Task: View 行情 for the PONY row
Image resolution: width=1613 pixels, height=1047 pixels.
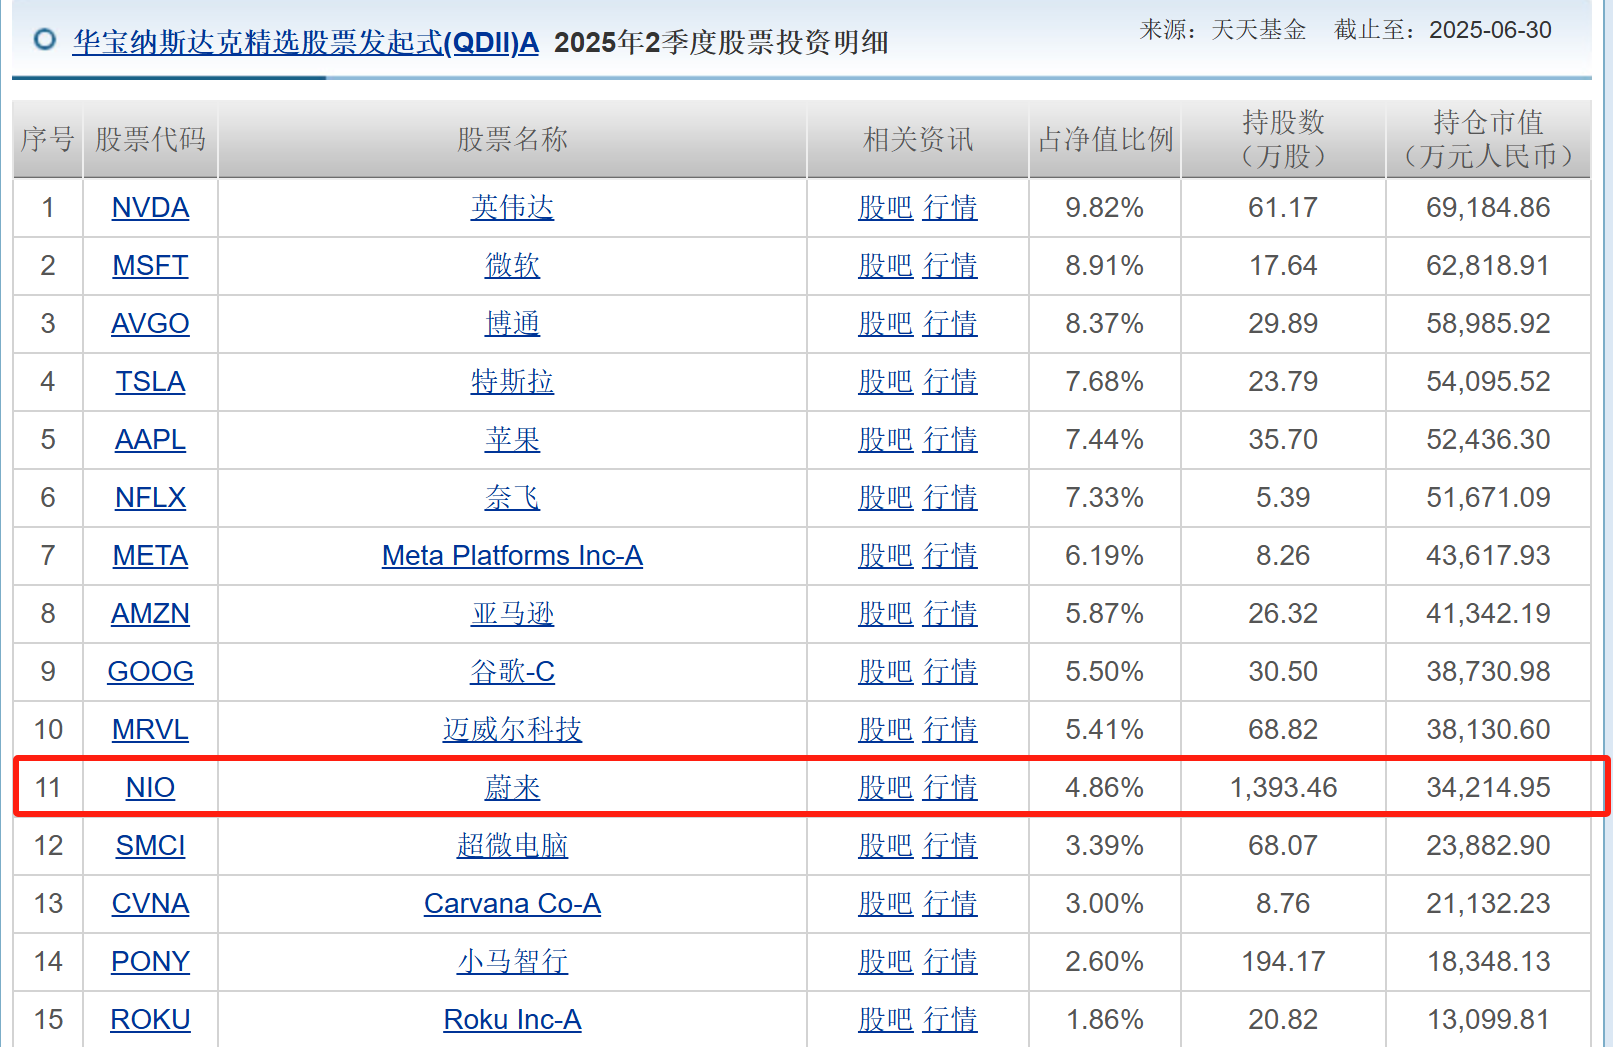Action: pos(950,962)
